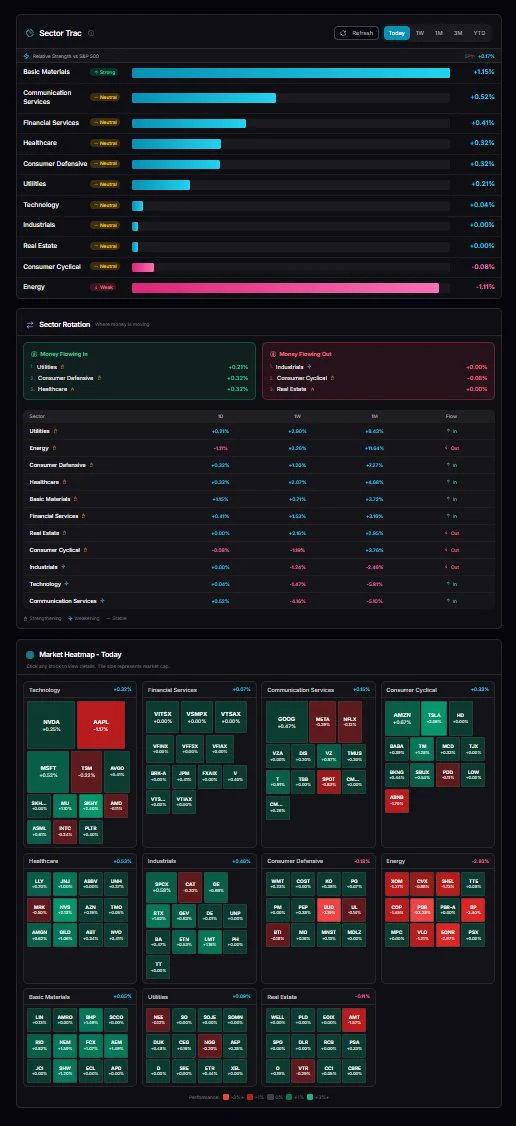Open the GOOG tile in Communication Services

[x=287, y=722]
